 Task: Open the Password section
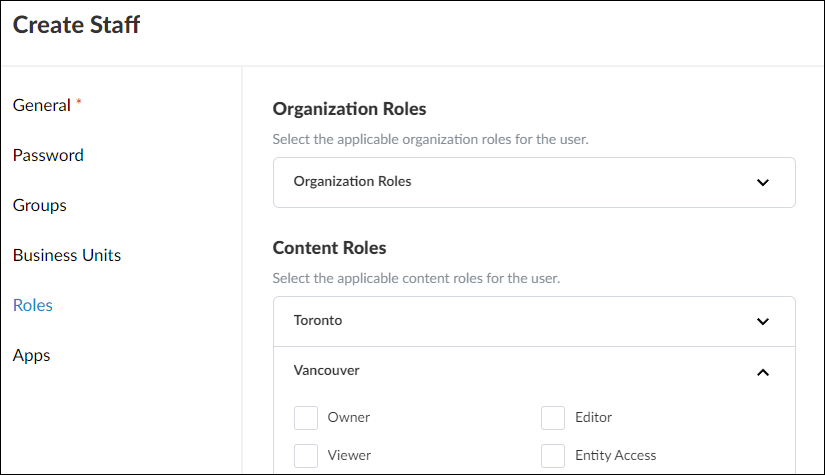point(48,156)
